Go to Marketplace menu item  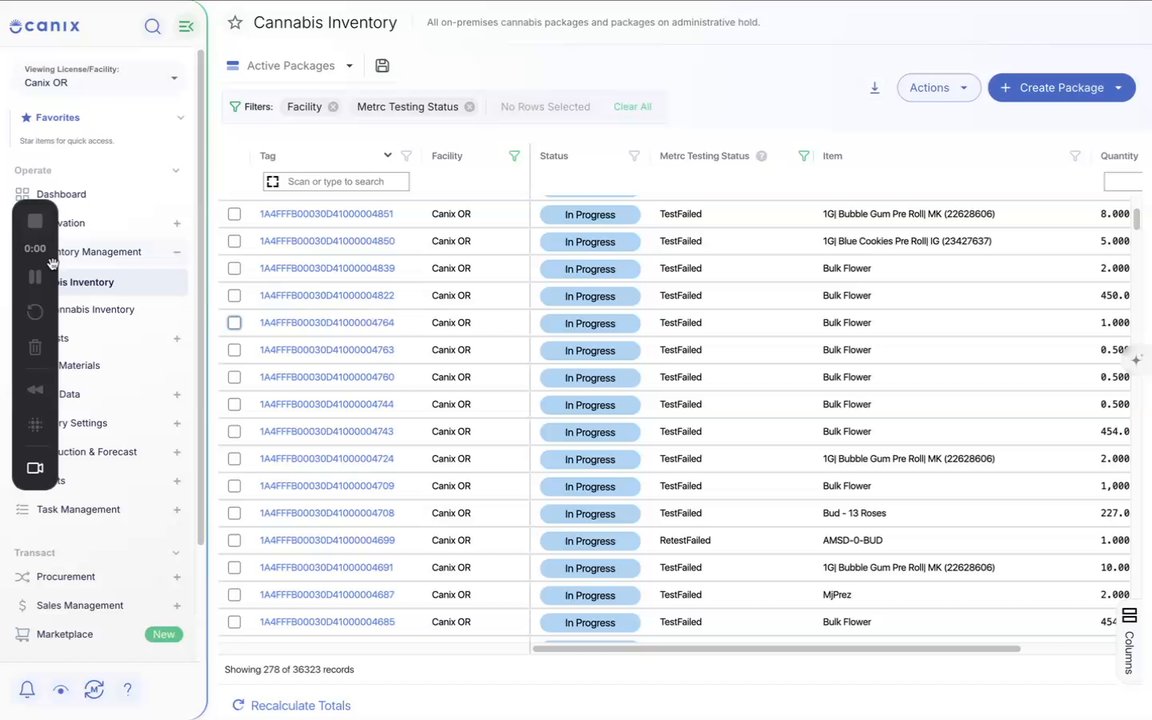pyautogui.click(x=65, y=634)
